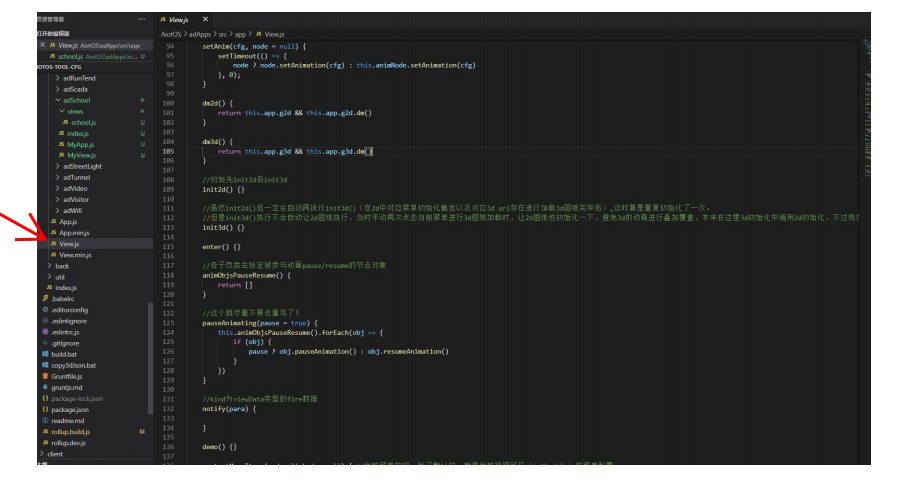
Task: Click the Gruntfile.js grunt icon
Action: click(45, 376)
